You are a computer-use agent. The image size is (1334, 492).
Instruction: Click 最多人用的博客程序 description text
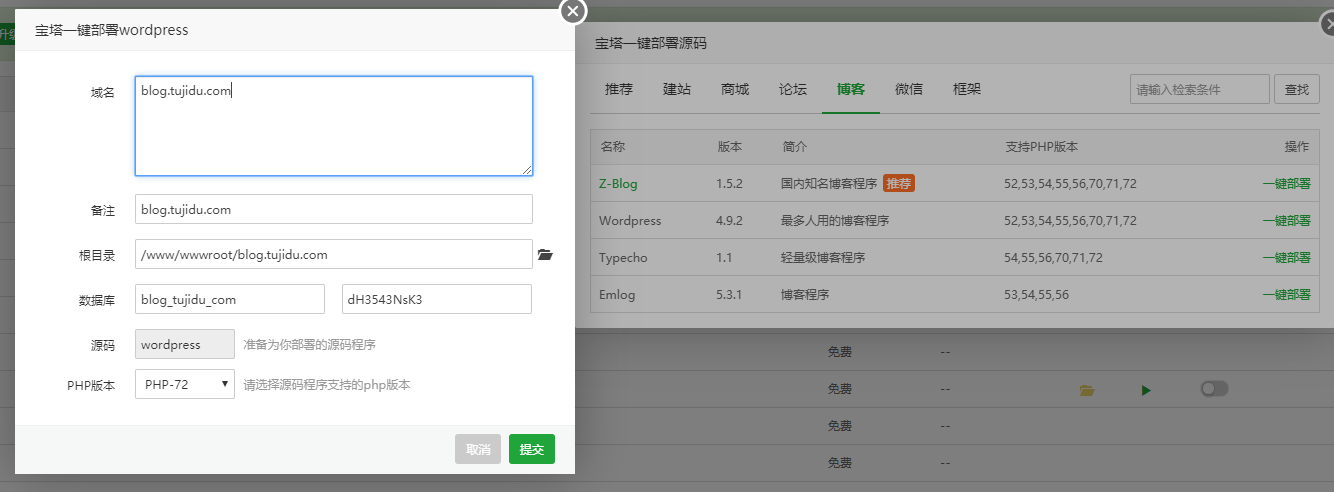(835, 221)
